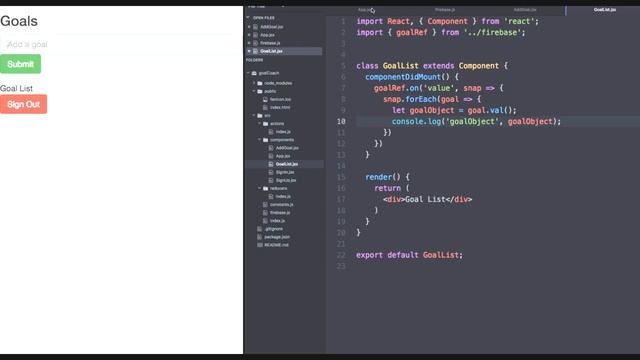This screenshot has height=360, width=640.
Task: Switch to the AddGoal.jsx editor tab
Action: point(525,10)
